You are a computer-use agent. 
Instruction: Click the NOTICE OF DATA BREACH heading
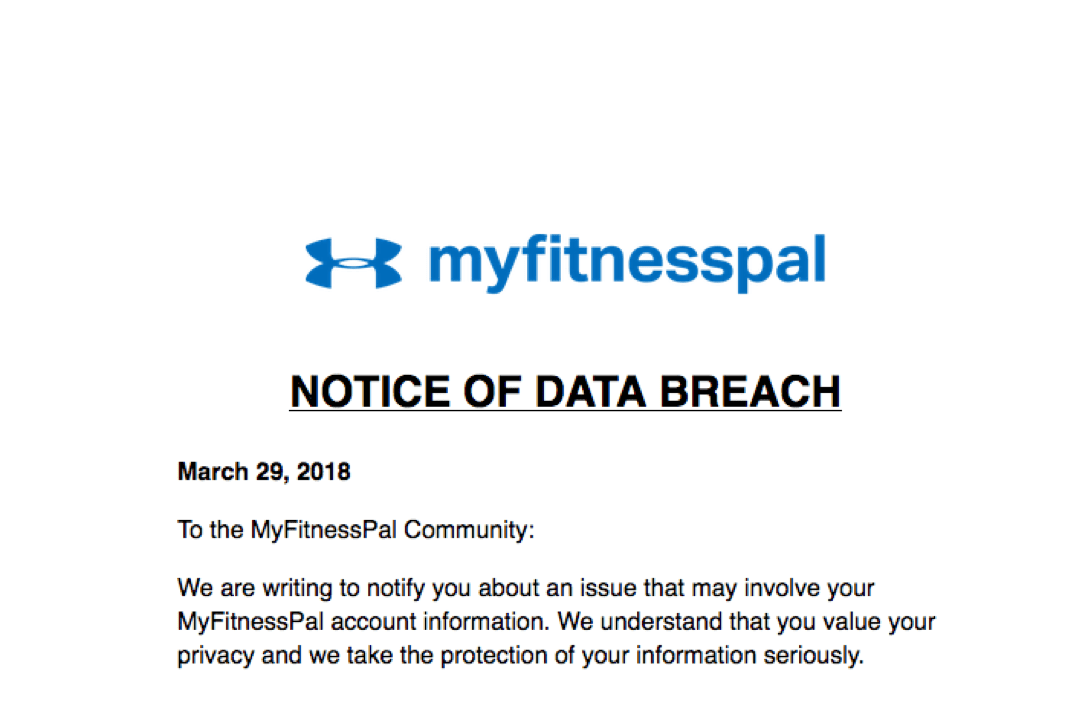click(565, 391)
